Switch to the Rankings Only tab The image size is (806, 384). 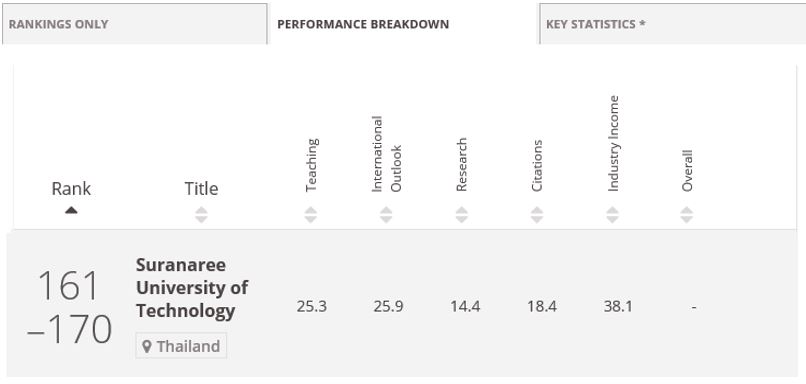coord(134,24)
